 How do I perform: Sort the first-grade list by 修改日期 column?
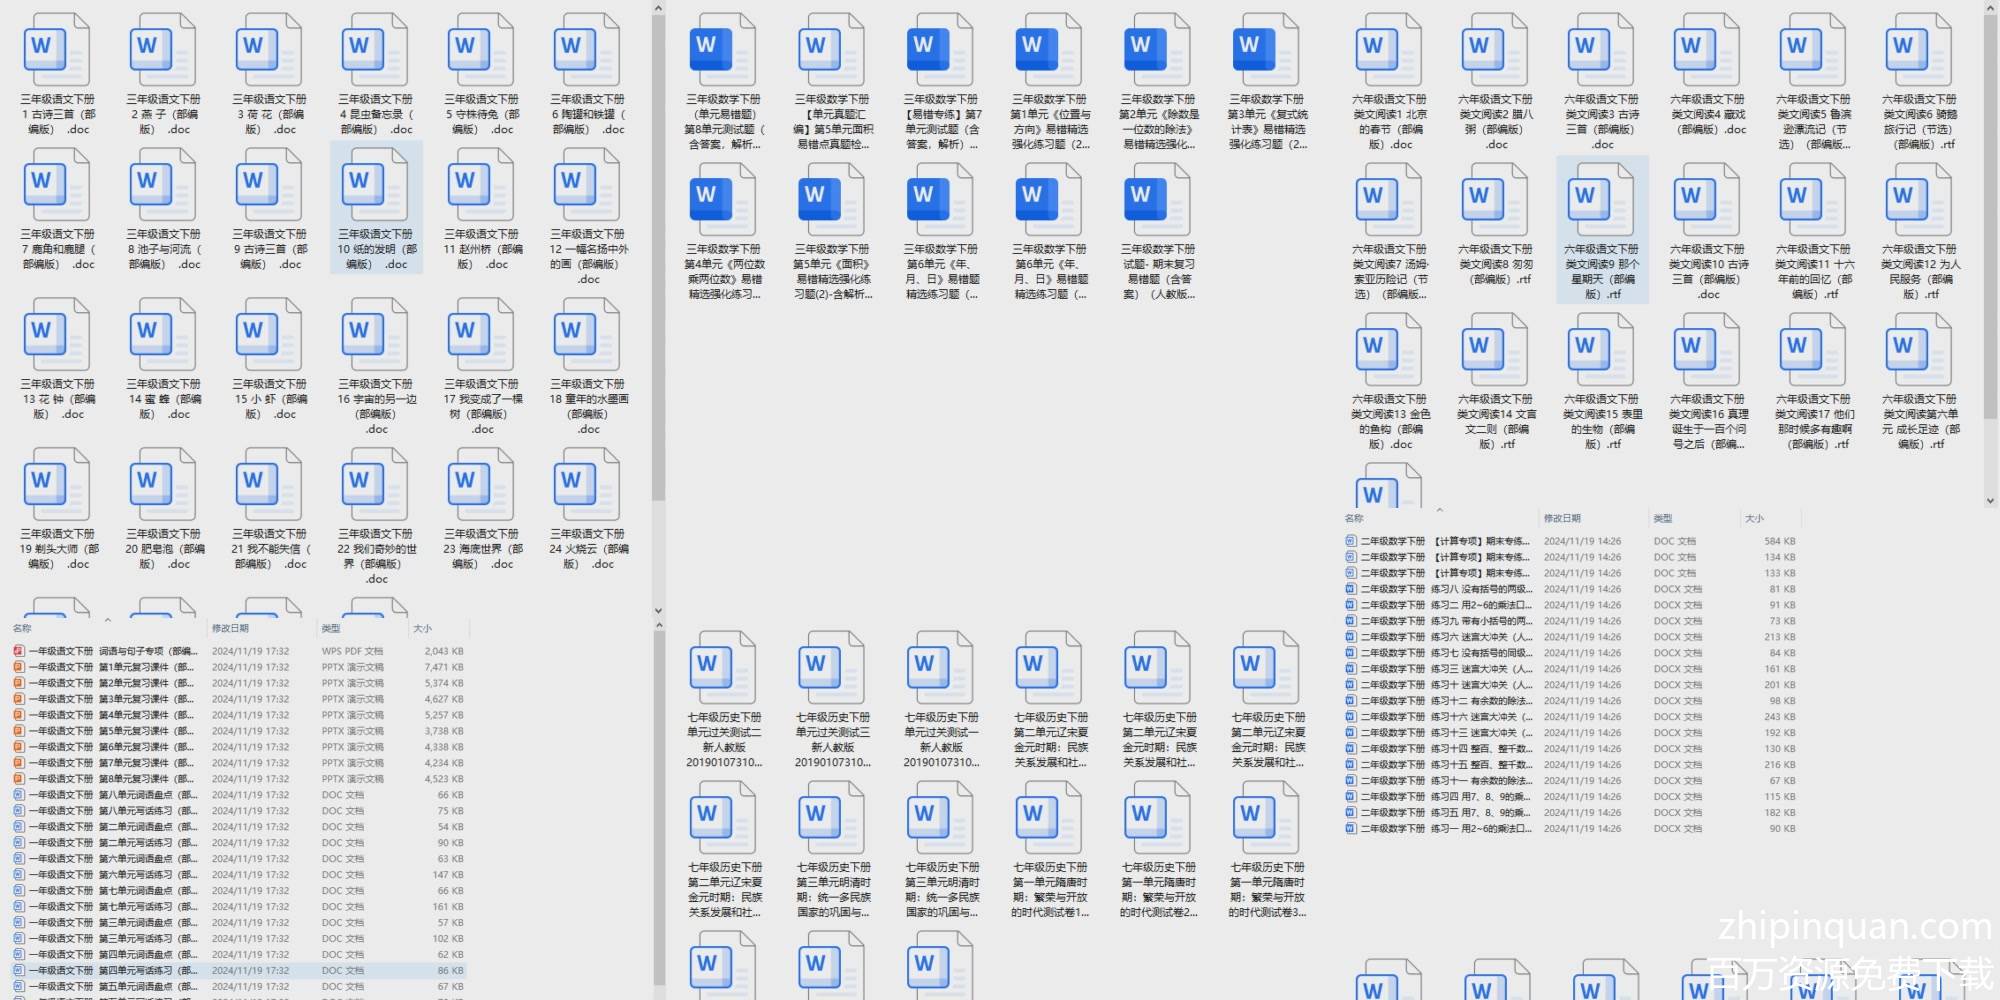pos(230,628)
